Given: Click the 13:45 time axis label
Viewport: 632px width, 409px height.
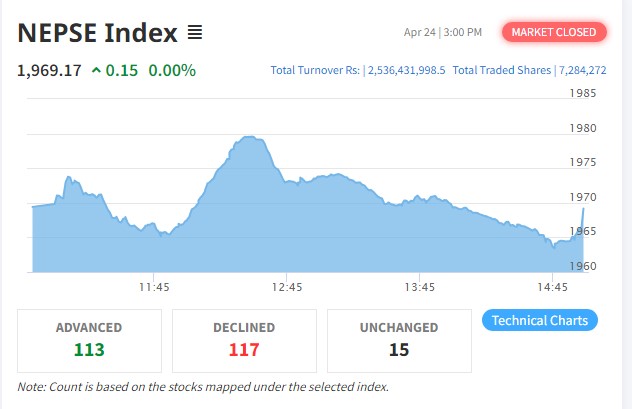Looking at the screenshot, I should [x=419, y=287].
